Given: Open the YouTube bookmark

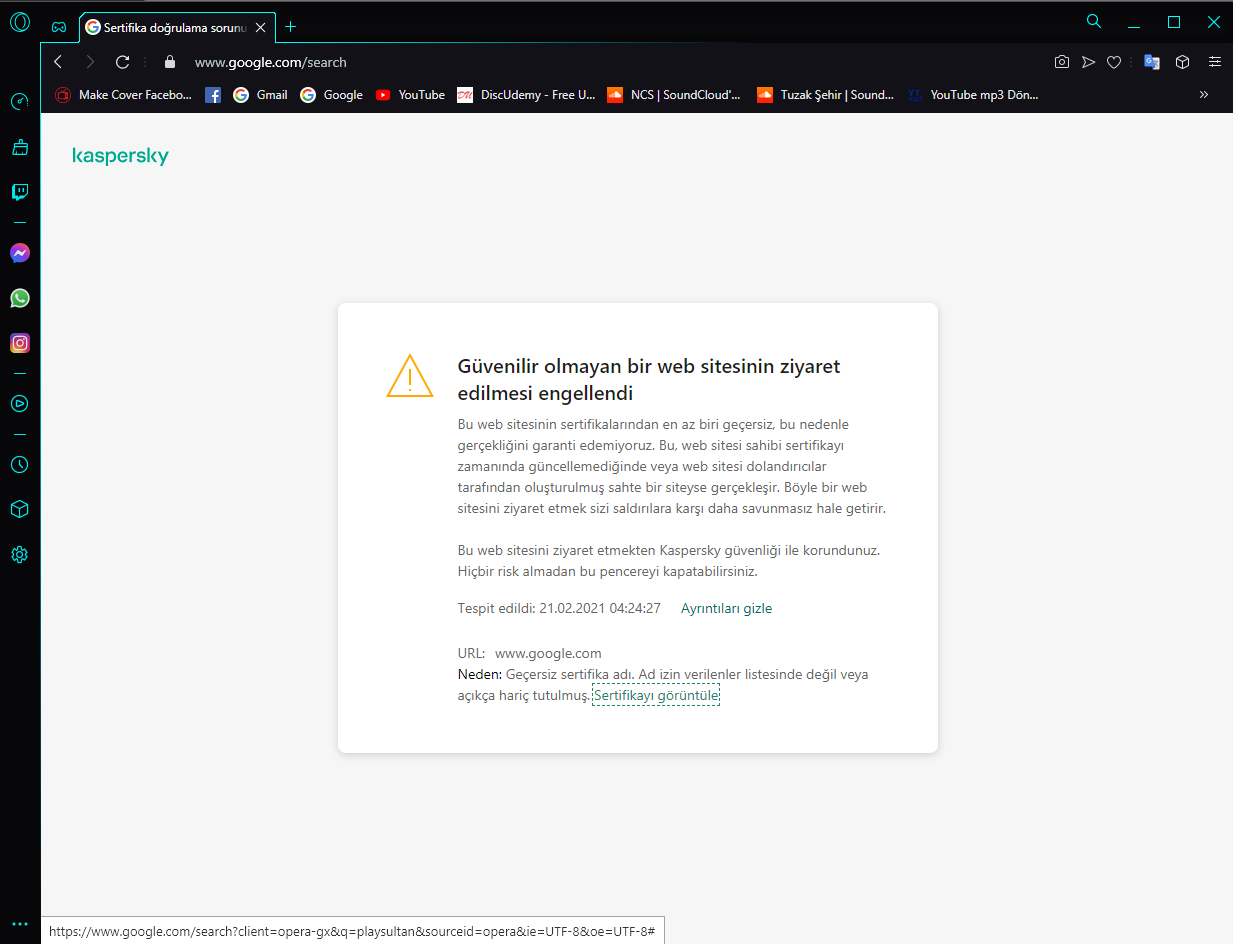Looking at the screenshot, I should [x=410, y=95].
